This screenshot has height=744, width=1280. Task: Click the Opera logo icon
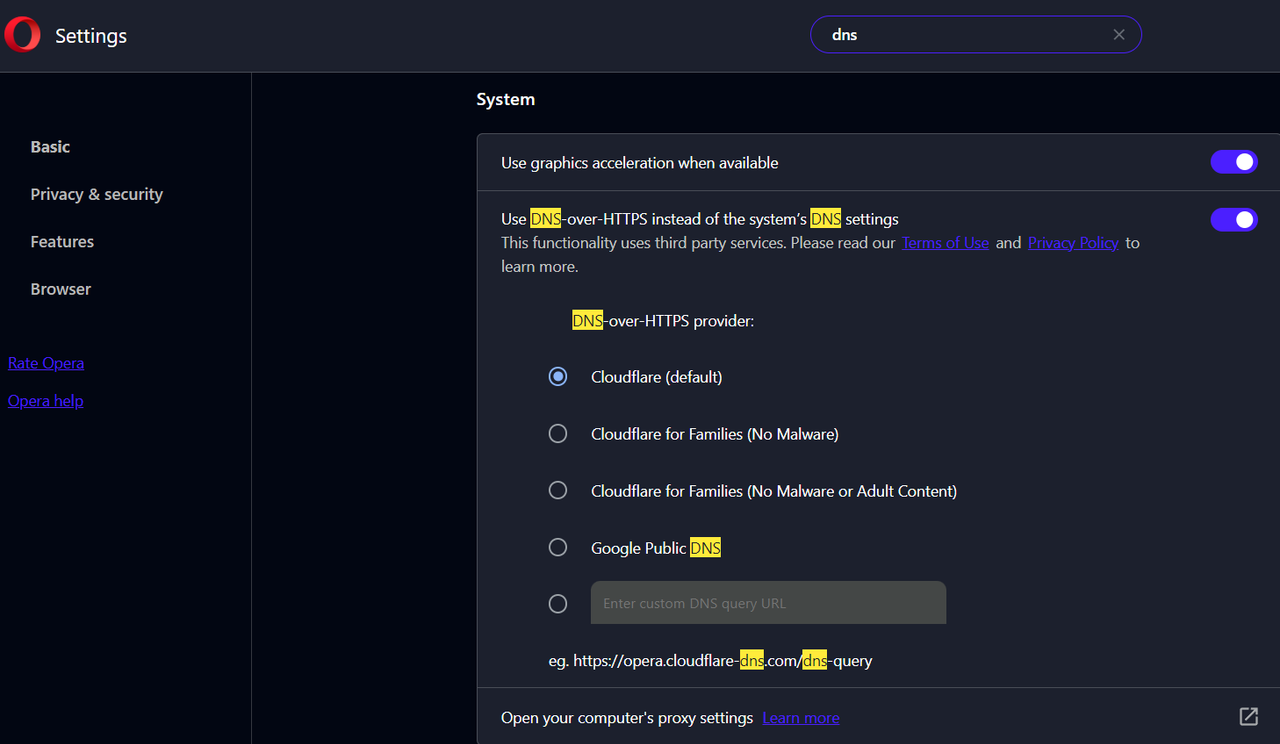pos(22,35)
